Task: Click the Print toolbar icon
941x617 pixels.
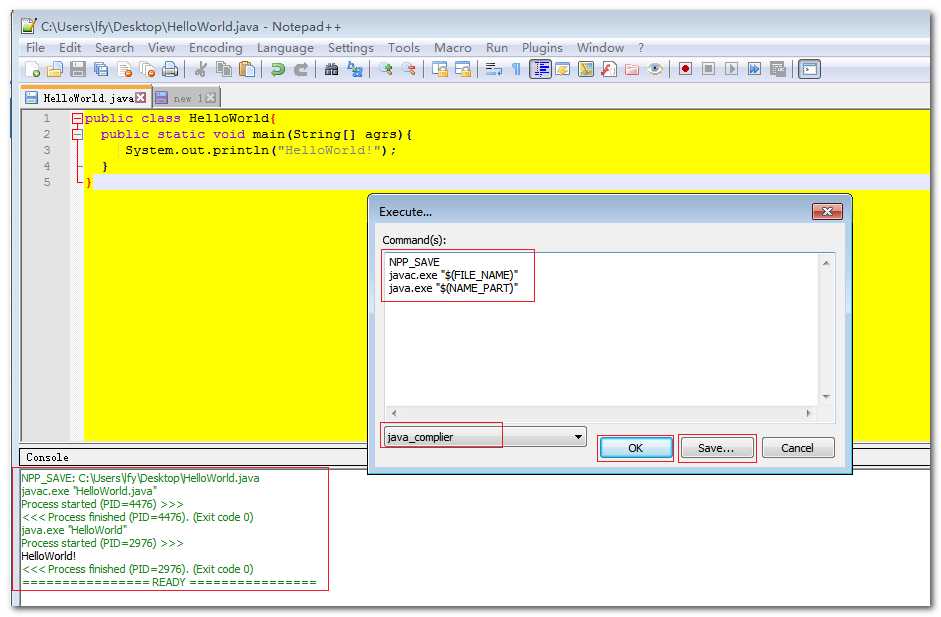Action: [170, 70]
